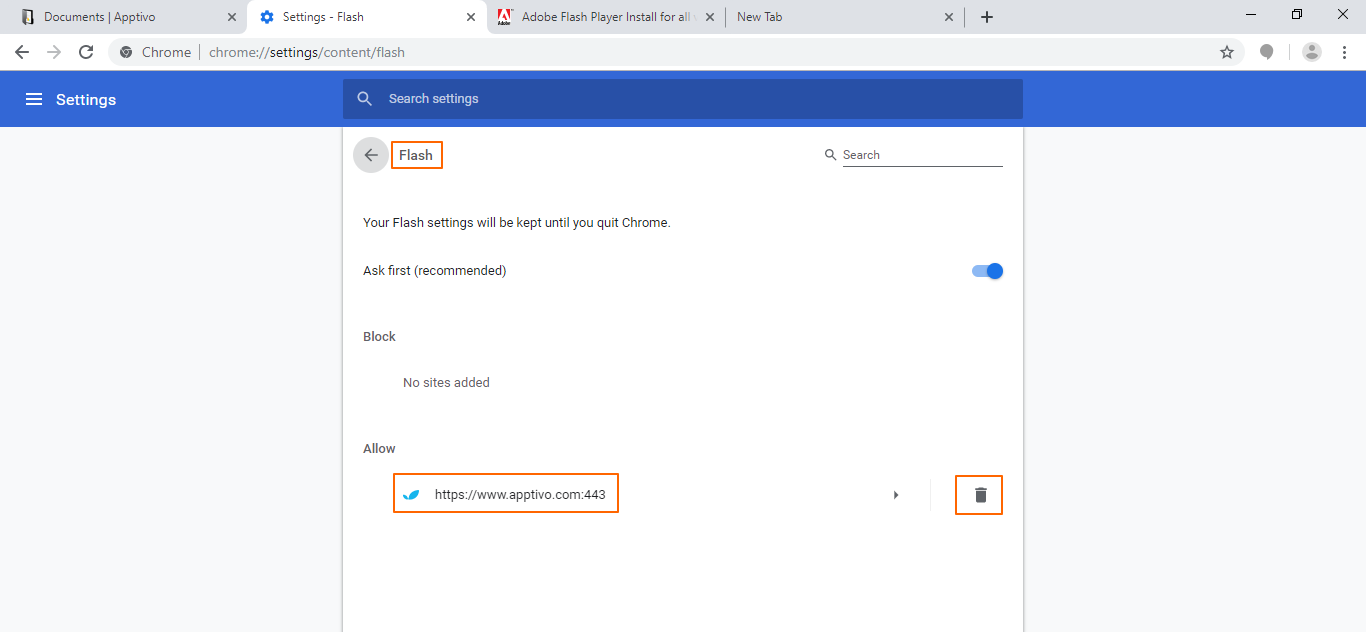
Task: Open the Chrome three-dot menu
Action: click(x=1344, y=52)
